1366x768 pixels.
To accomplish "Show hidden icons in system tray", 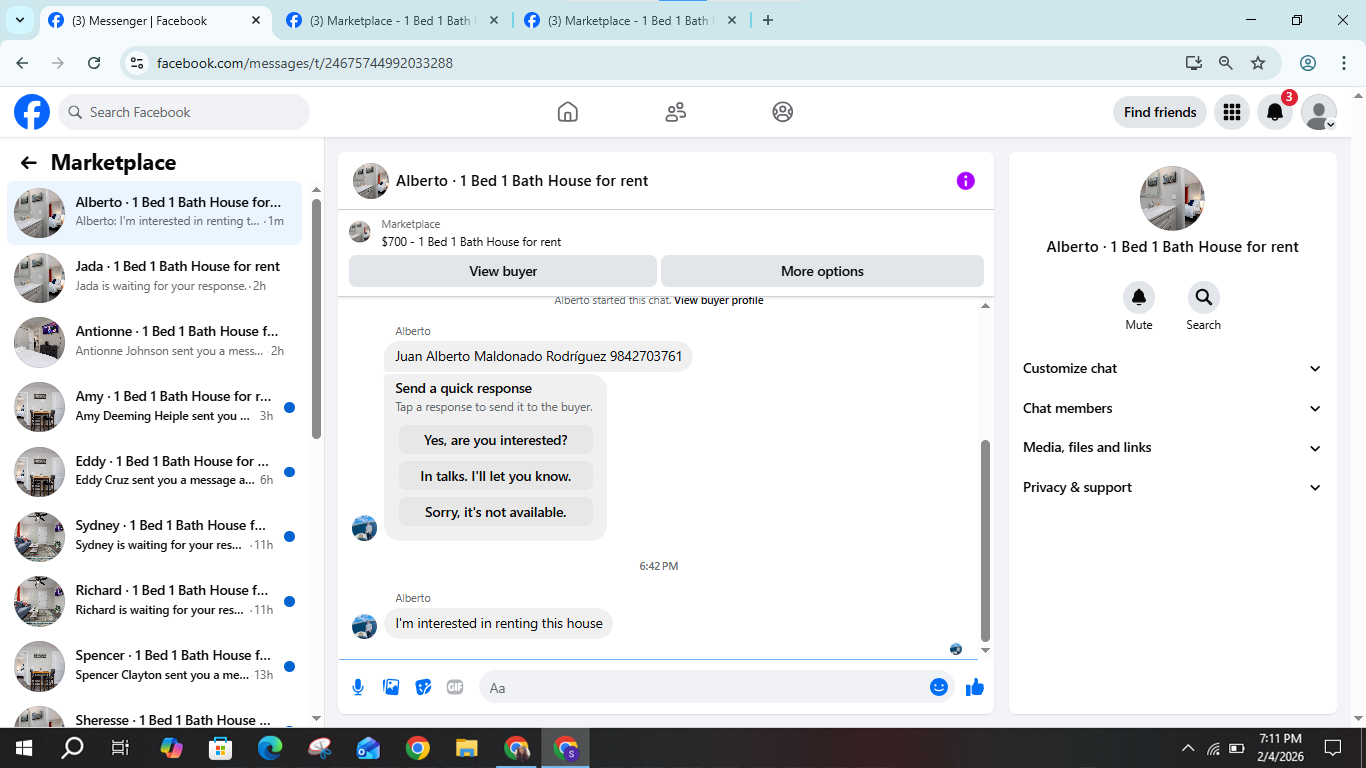I will (1188, 748).
